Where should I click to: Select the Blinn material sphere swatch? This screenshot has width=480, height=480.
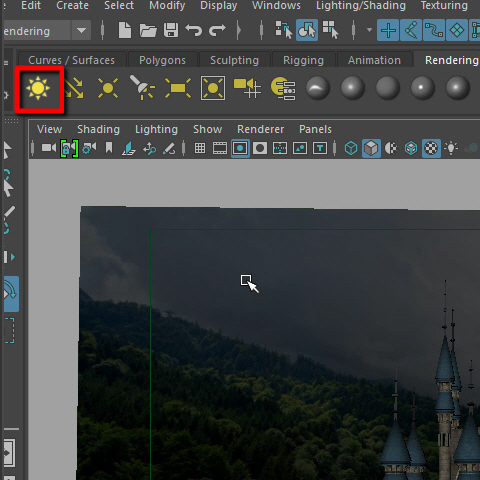point(353,88)
